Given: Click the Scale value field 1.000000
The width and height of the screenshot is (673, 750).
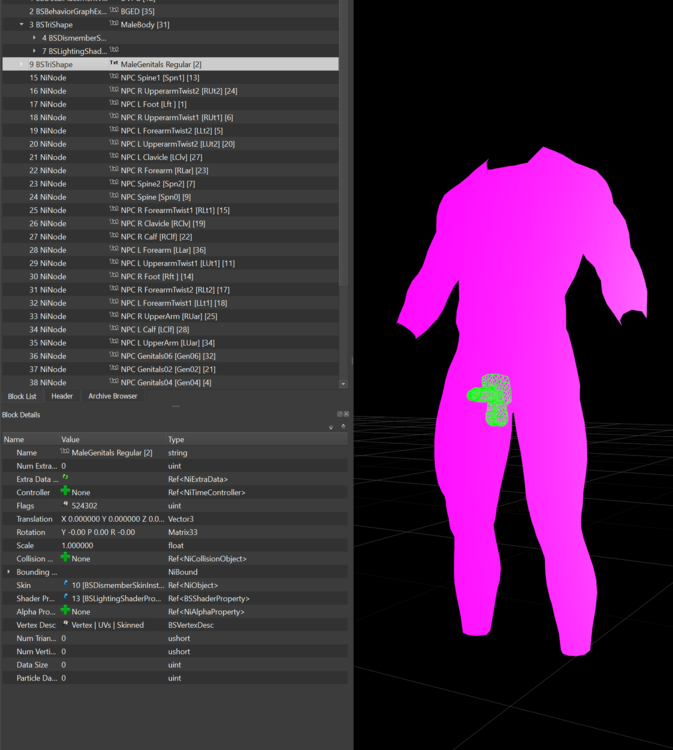Looking at the screenshot, I should click(x=112, y=545).
